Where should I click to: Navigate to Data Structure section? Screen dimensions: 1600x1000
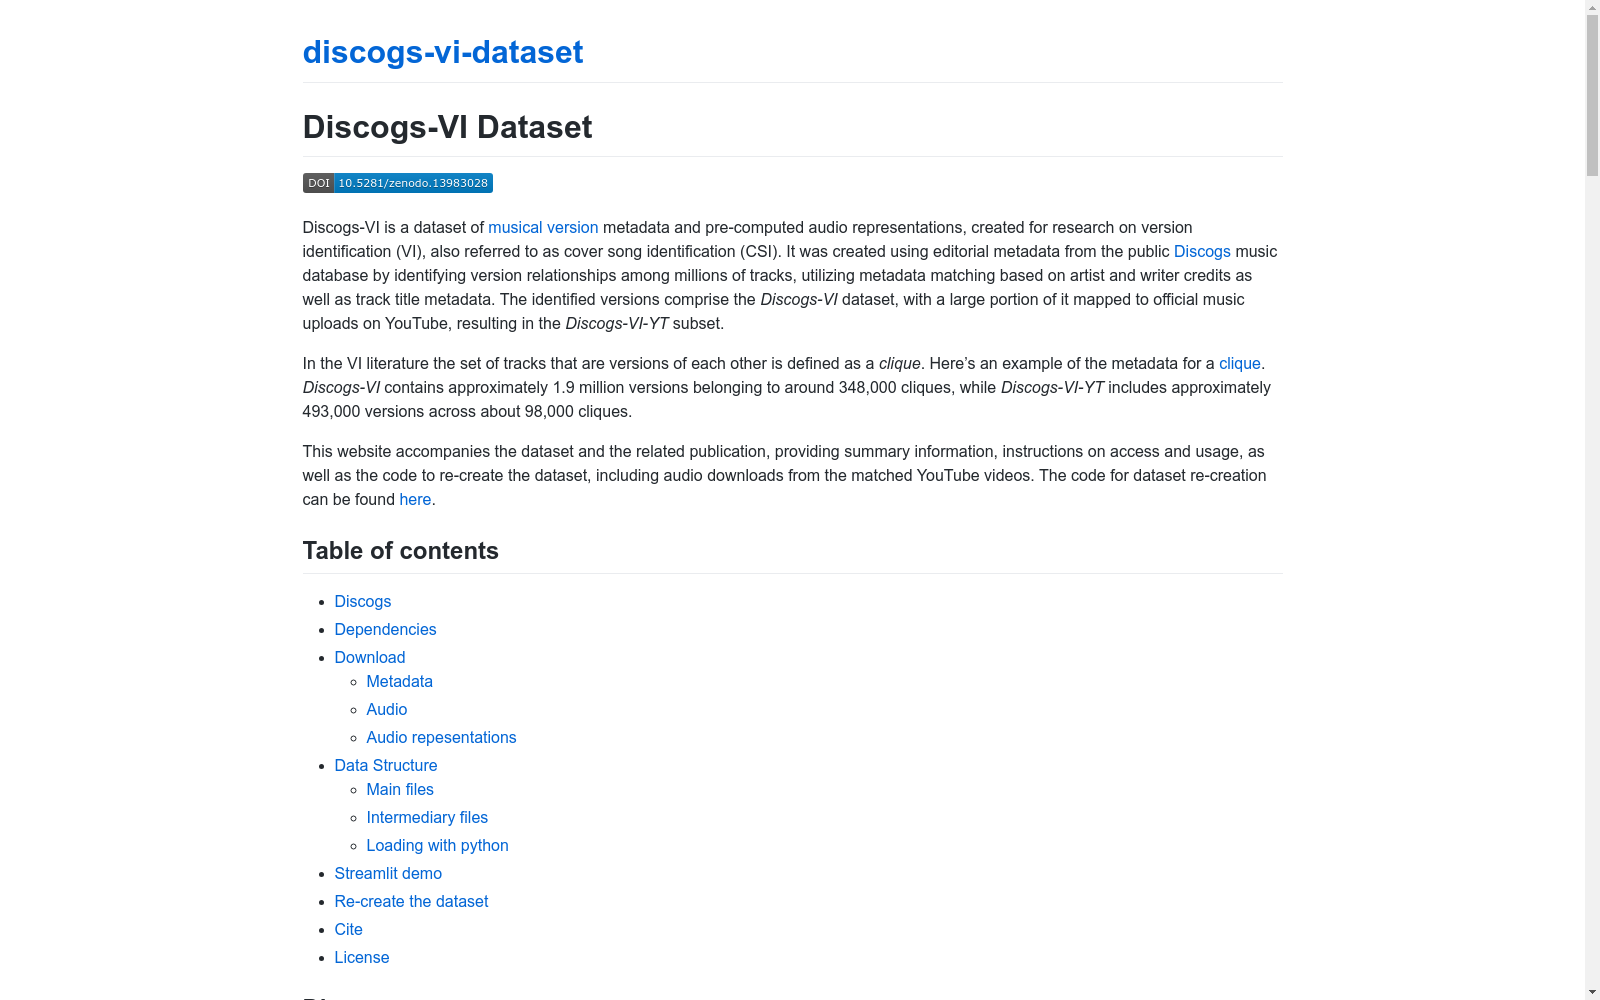pyautogui.click(x=386, y=765)
